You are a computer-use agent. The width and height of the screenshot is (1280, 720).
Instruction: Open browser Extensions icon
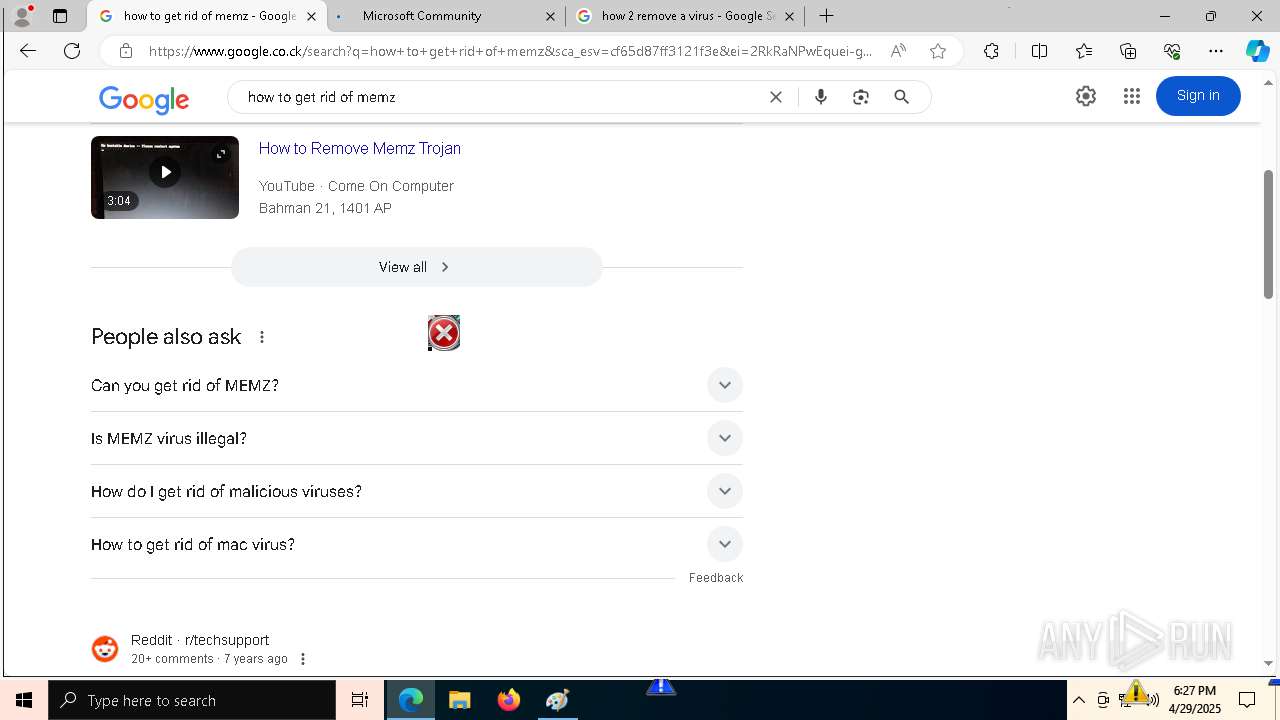coord(991,51)
